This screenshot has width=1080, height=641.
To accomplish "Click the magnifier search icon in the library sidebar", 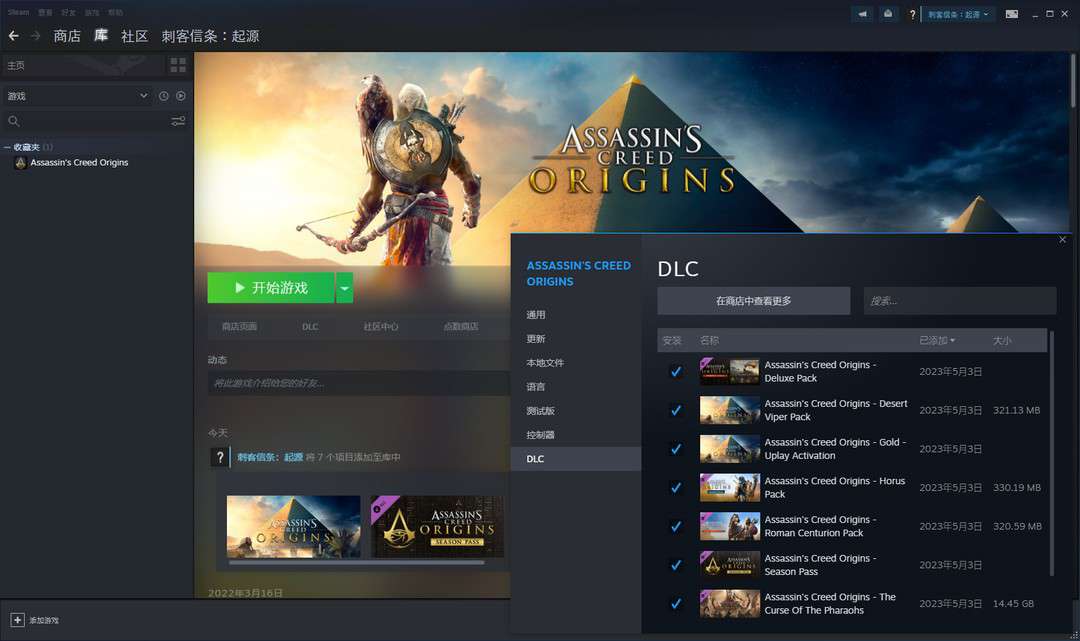I will [x=14, y=121].
